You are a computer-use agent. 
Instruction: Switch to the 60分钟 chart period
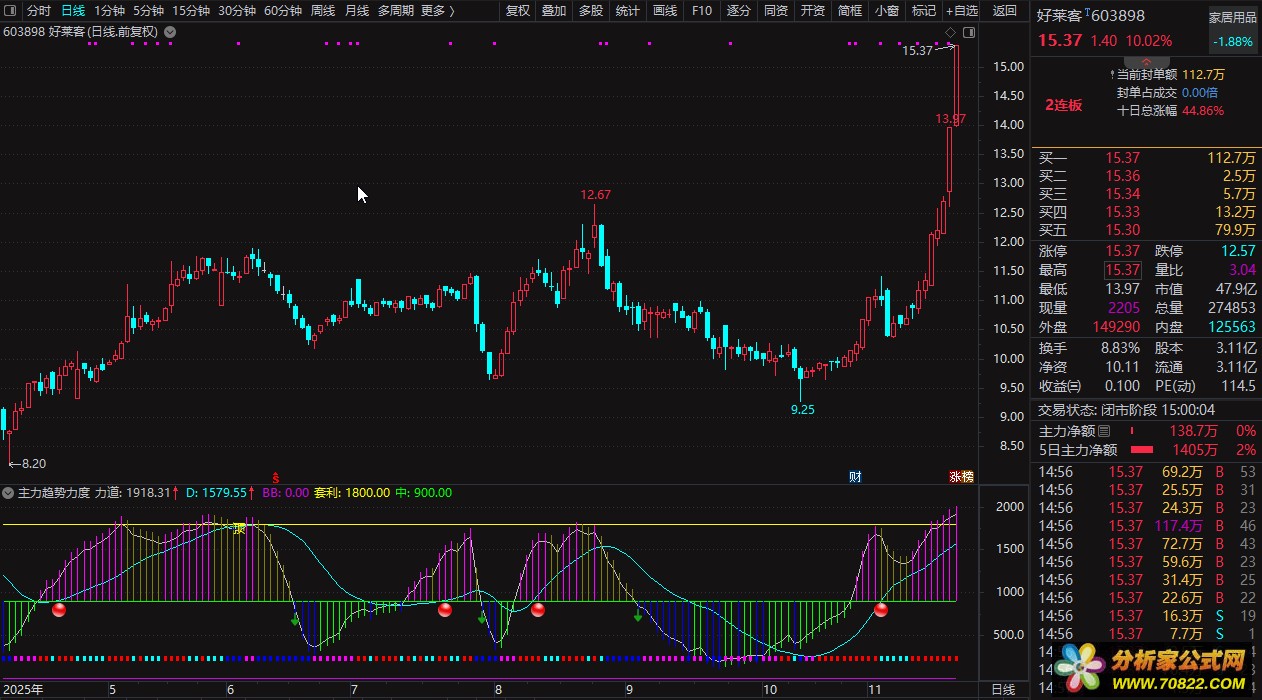(283, 11)
